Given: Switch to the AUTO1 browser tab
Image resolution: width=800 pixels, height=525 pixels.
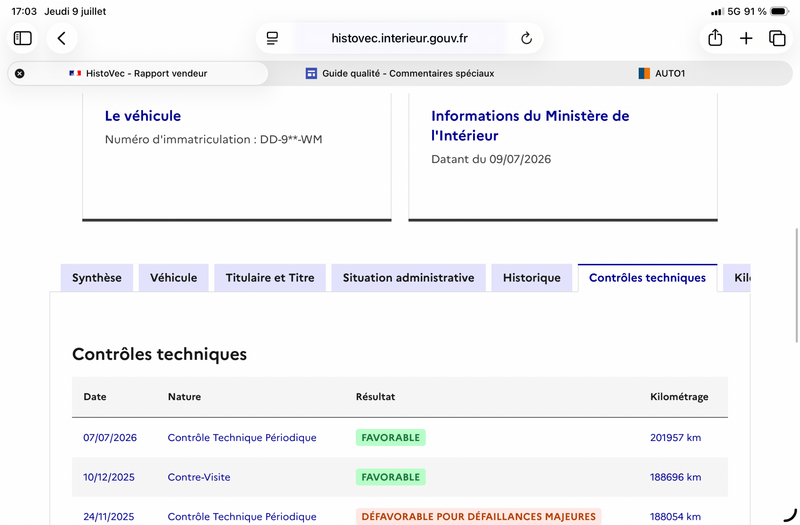Looking at the screenshot, I should tap(662, 73).
